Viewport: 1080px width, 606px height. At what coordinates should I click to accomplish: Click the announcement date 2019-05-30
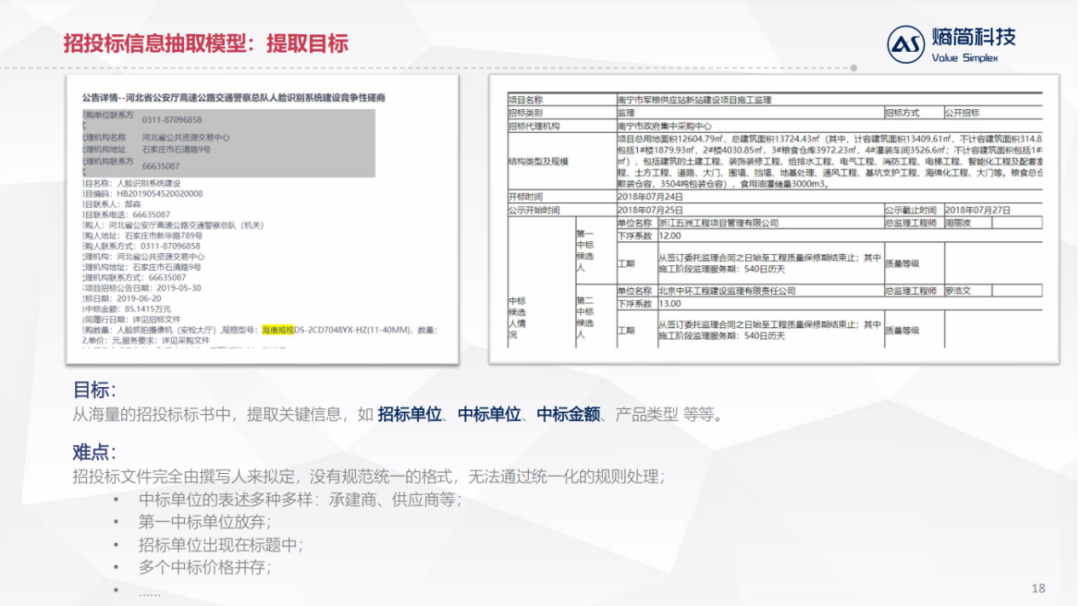[178, 288]
